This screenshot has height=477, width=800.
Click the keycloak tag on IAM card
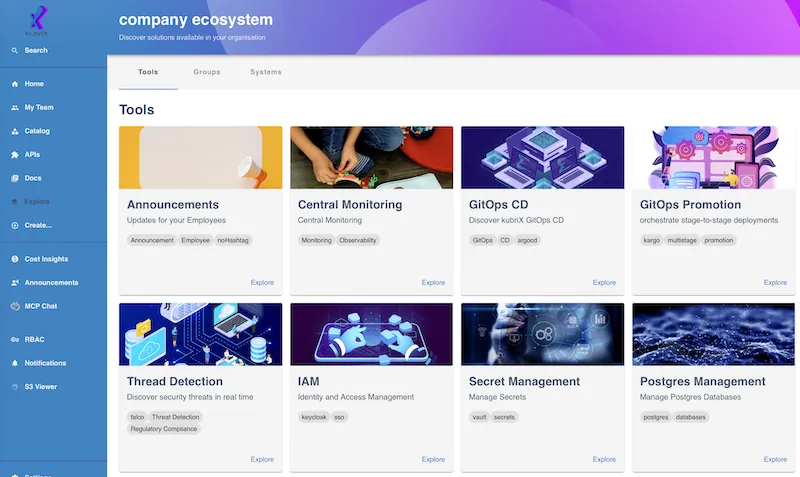pyautogui.click(x=313, y=416)
